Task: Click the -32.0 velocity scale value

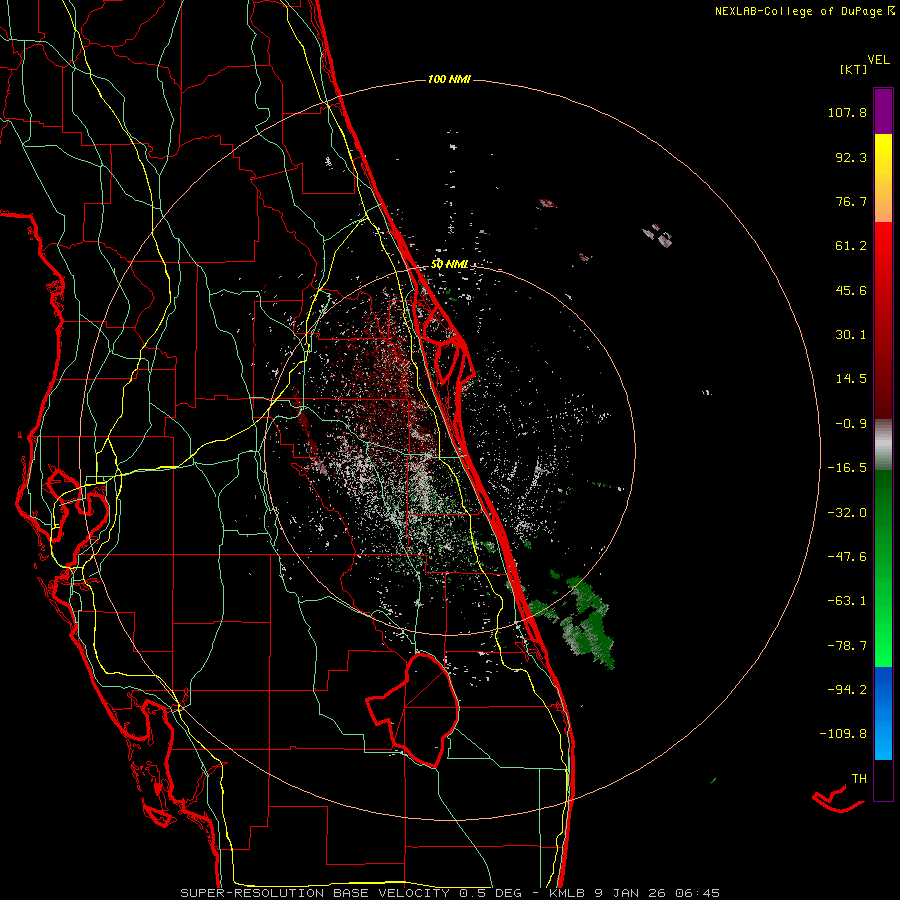Action: [847, 513]
